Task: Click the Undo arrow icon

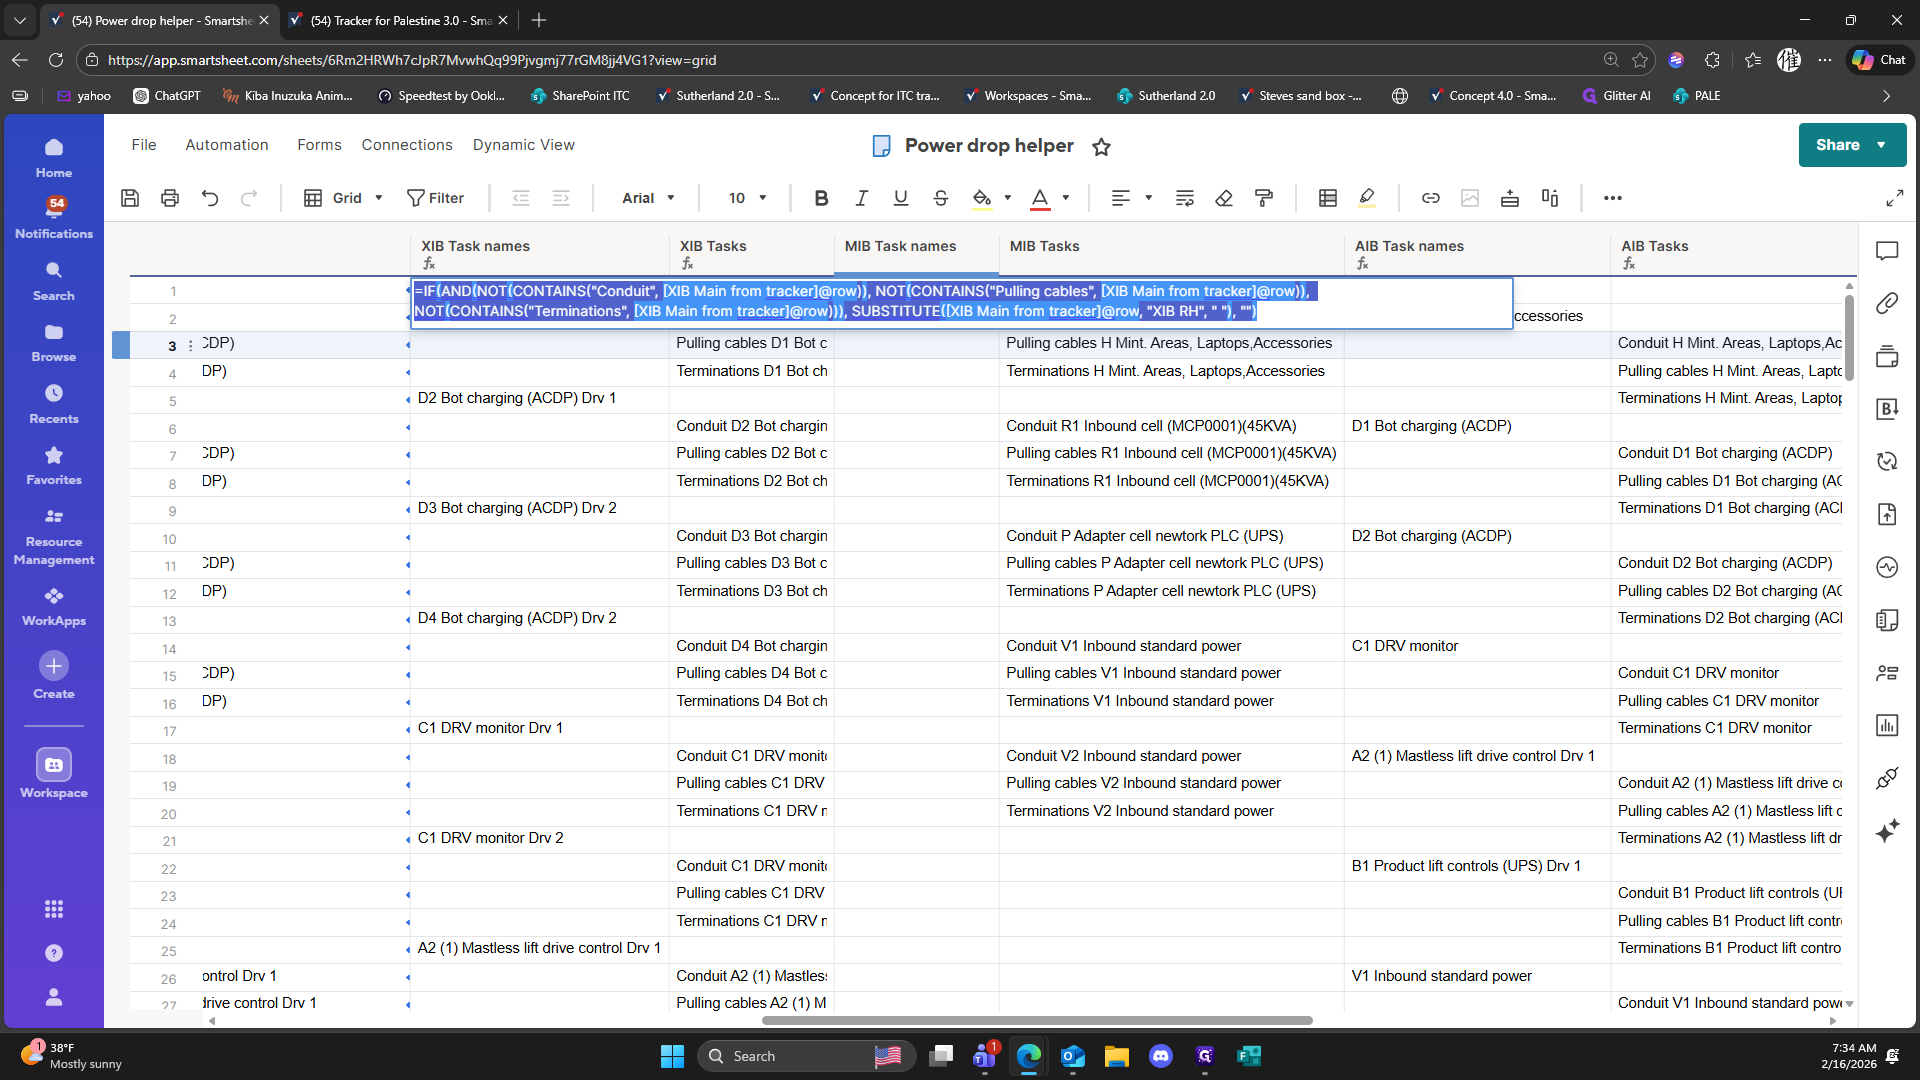Action: point(210,198)
